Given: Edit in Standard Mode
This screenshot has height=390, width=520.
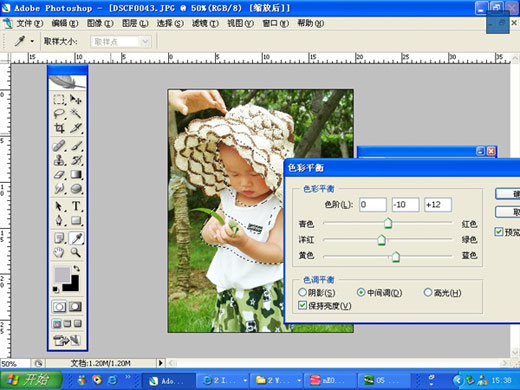Looking at the screenshot, I should pos(59,307).
